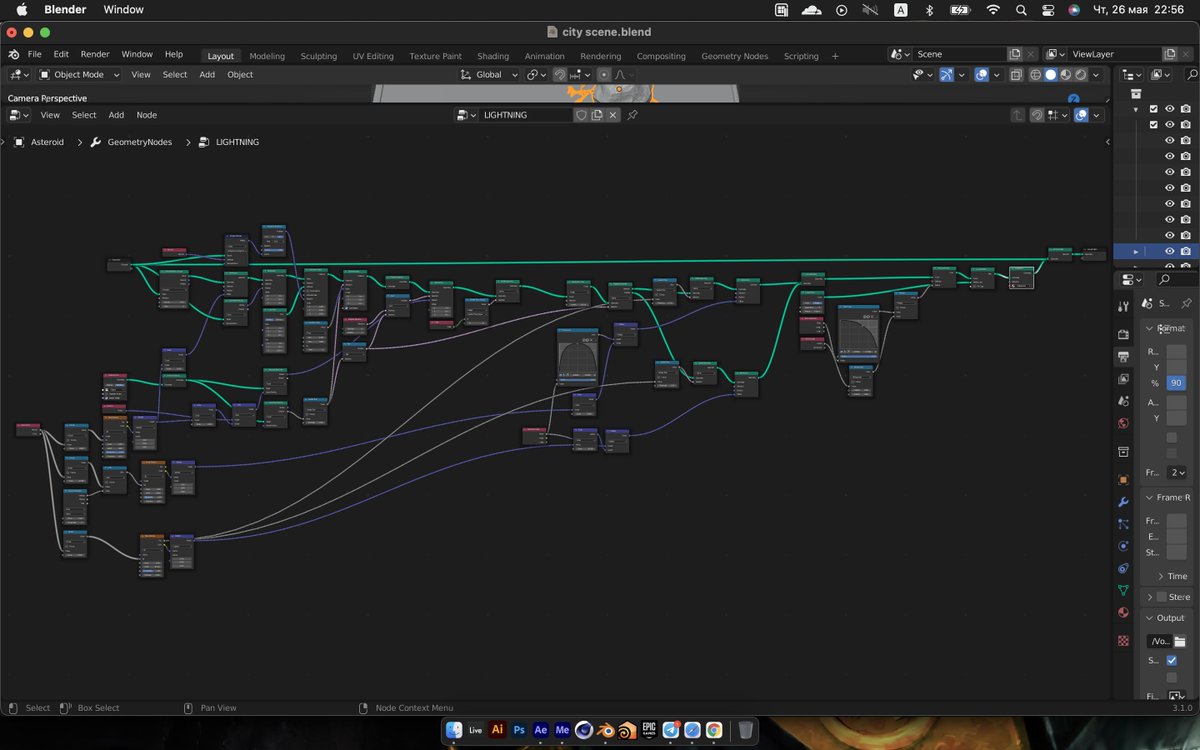Toggle X-ray mode in viewport header

point(1016,75)
